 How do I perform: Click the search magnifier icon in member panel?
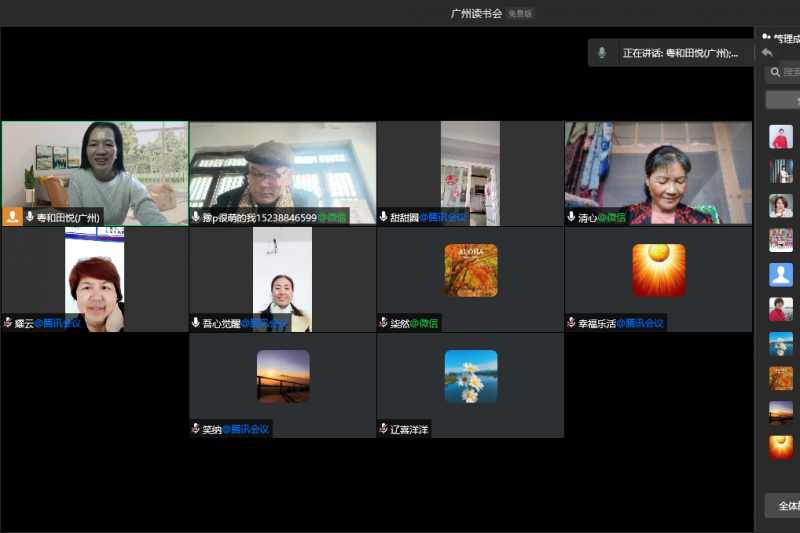coord(775,72)
